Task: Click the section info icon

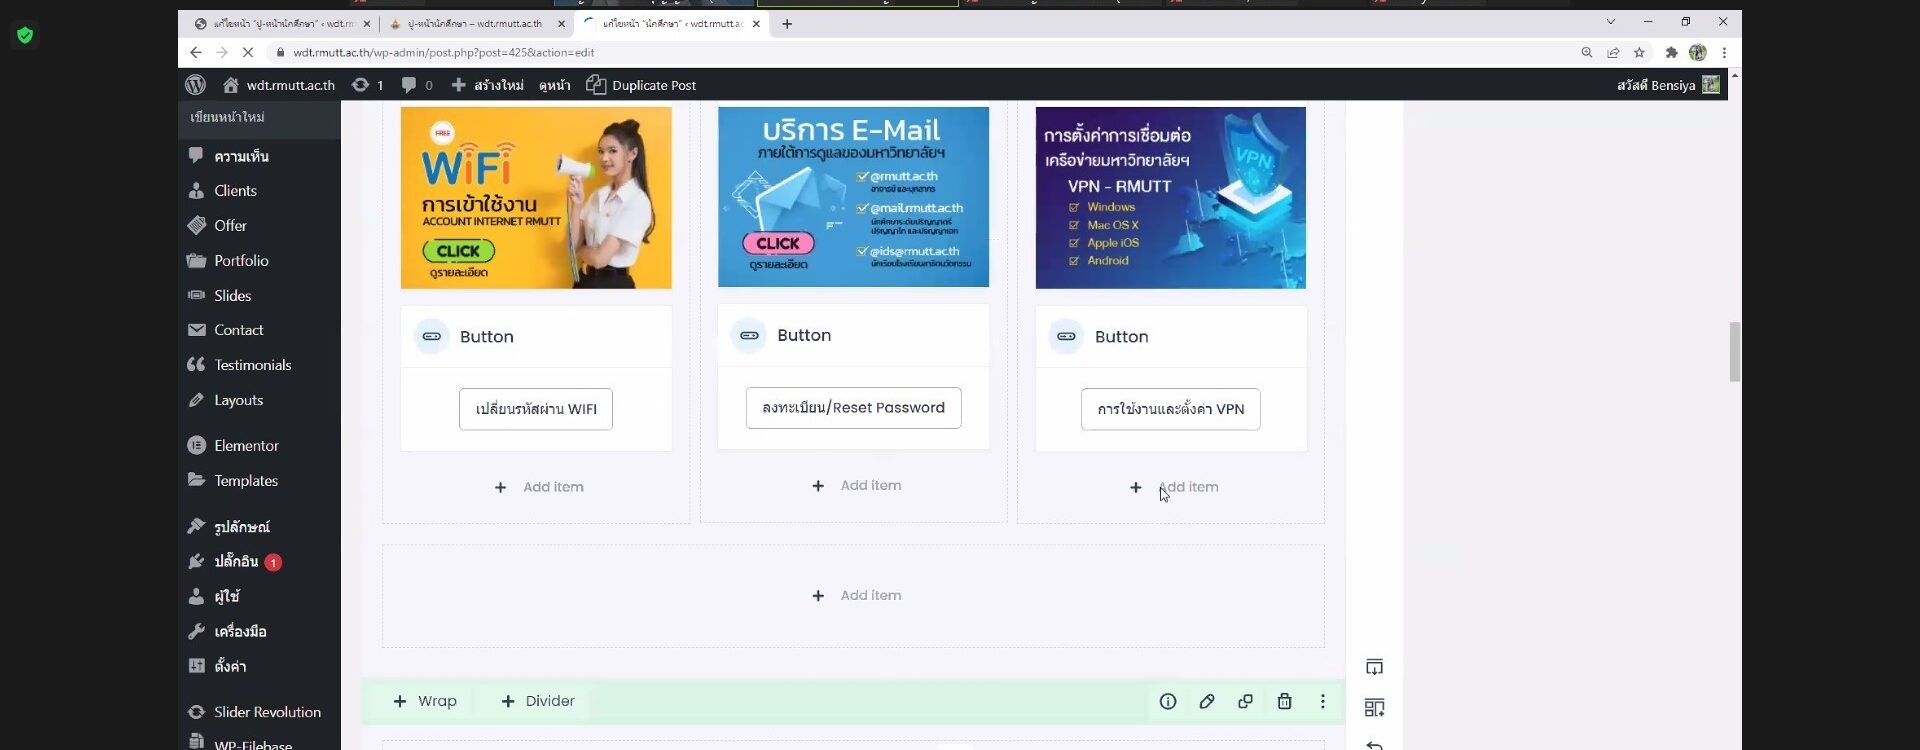Action: (1167, 701)
